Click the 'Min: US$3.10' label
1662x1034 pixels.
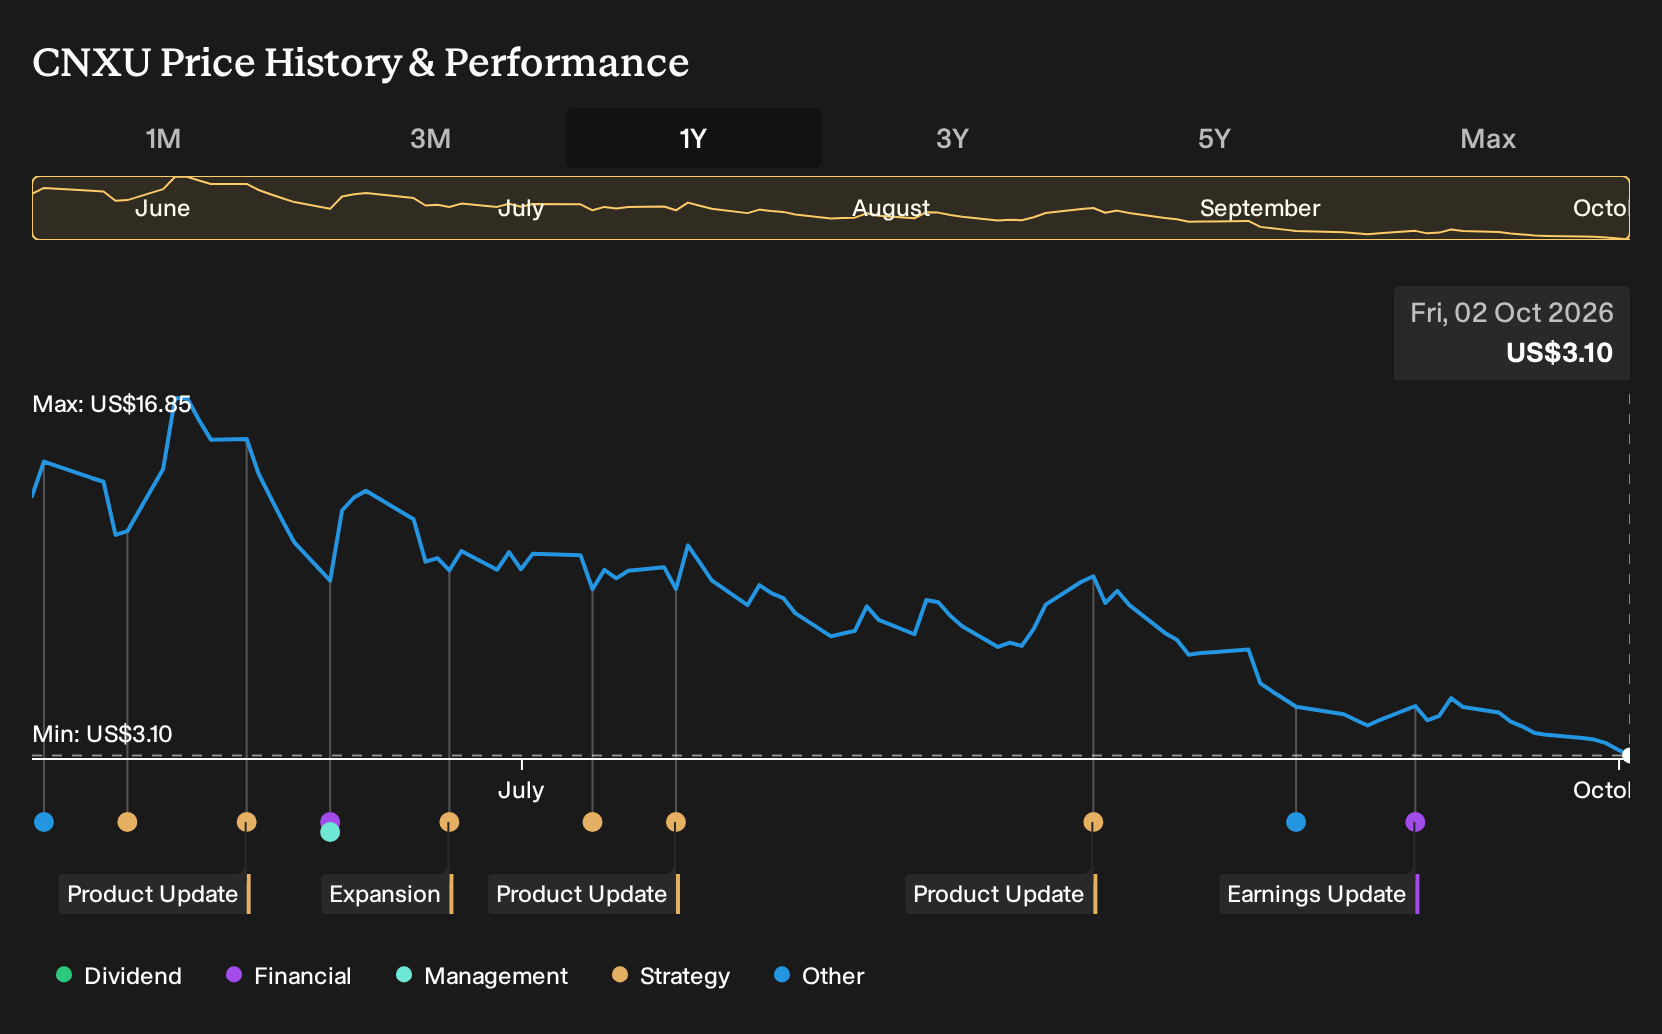point(102,734)
